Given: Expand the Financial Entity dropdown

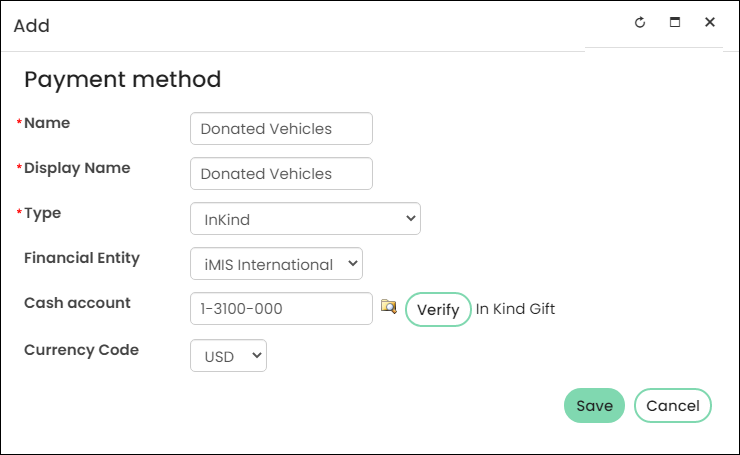Looking at the screenshot, I should coord(276,263).
